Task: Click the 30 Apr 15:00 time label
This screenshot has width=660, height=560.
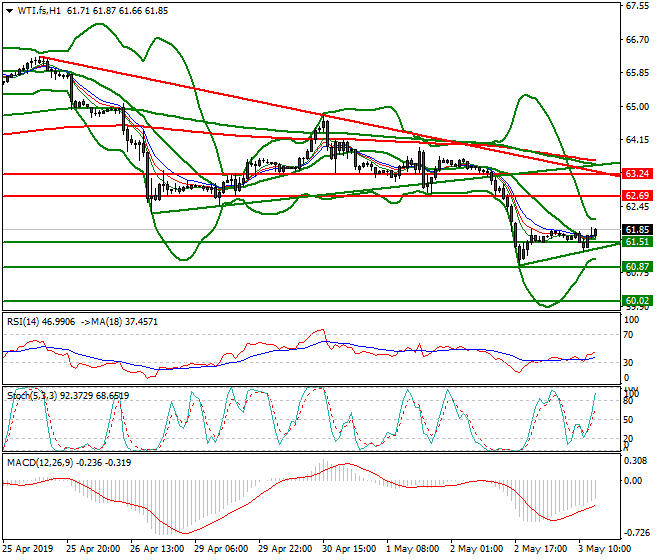Action: click(x=349, y=549)
